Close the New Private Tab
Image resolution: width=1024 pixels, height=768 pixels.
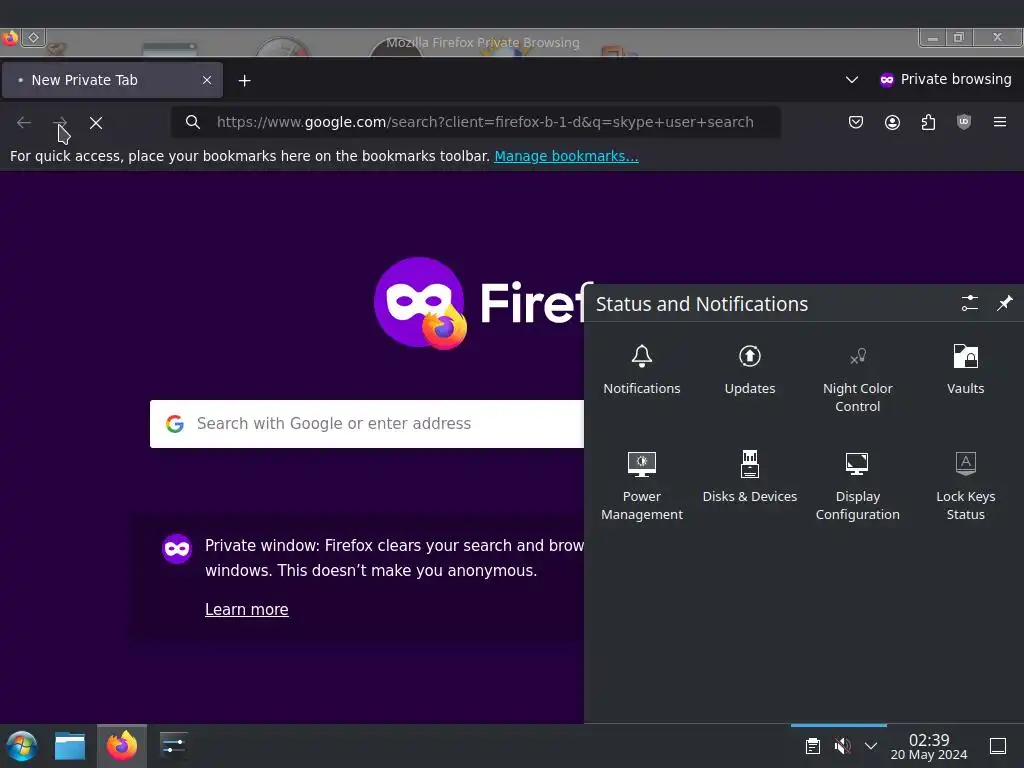tap(206, 80)
